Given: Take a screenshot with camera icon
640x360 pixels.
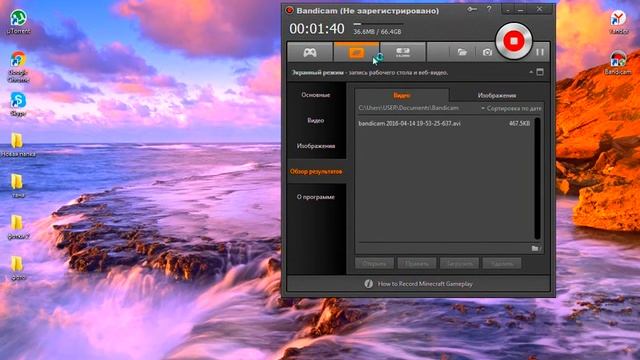Looking at the screenshot, I should pos(487,52).
